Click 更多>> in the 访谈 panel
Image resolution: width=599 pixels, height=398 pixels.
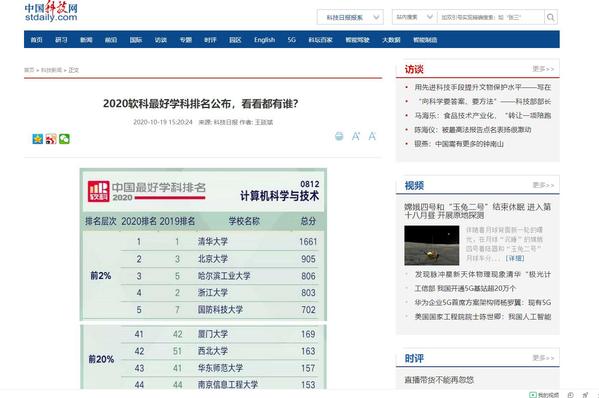tap(543, 69)
